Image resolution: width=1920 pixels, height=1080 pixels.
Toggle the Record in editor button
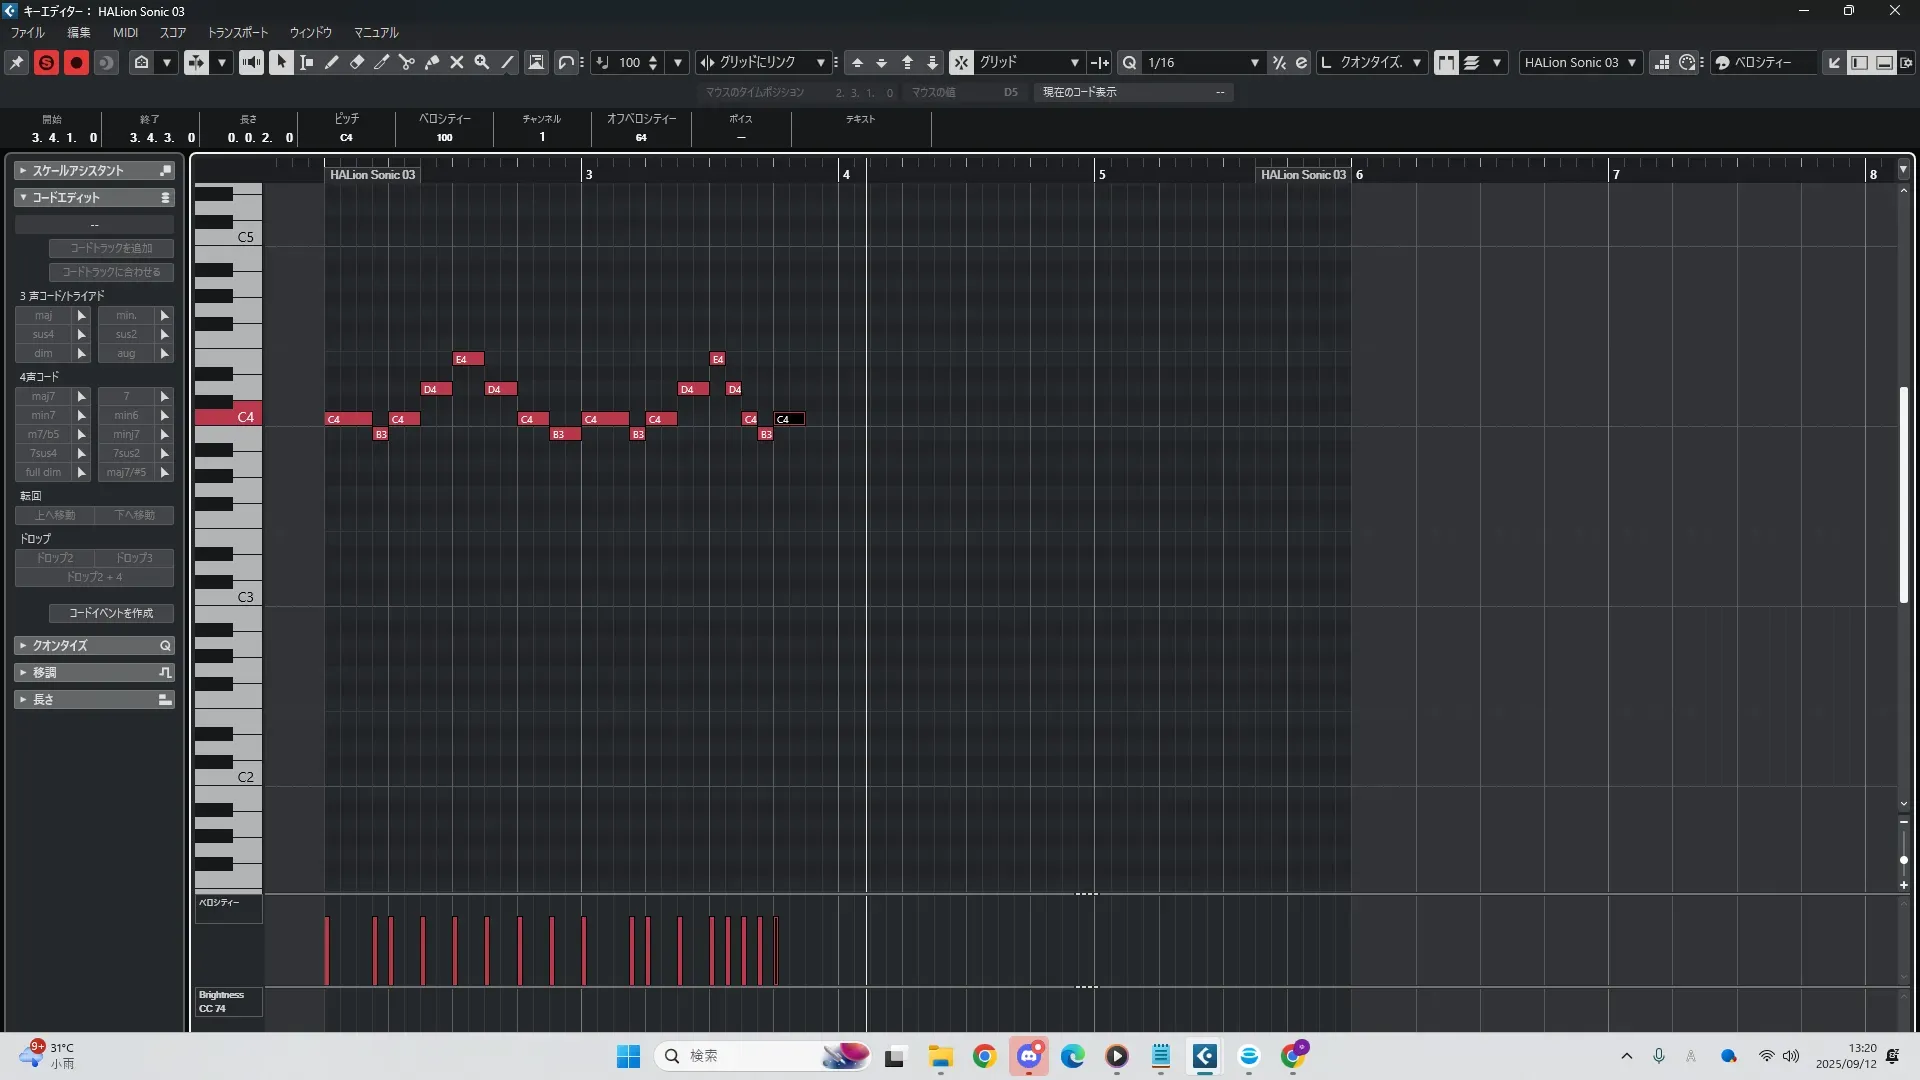pos(76,62)
